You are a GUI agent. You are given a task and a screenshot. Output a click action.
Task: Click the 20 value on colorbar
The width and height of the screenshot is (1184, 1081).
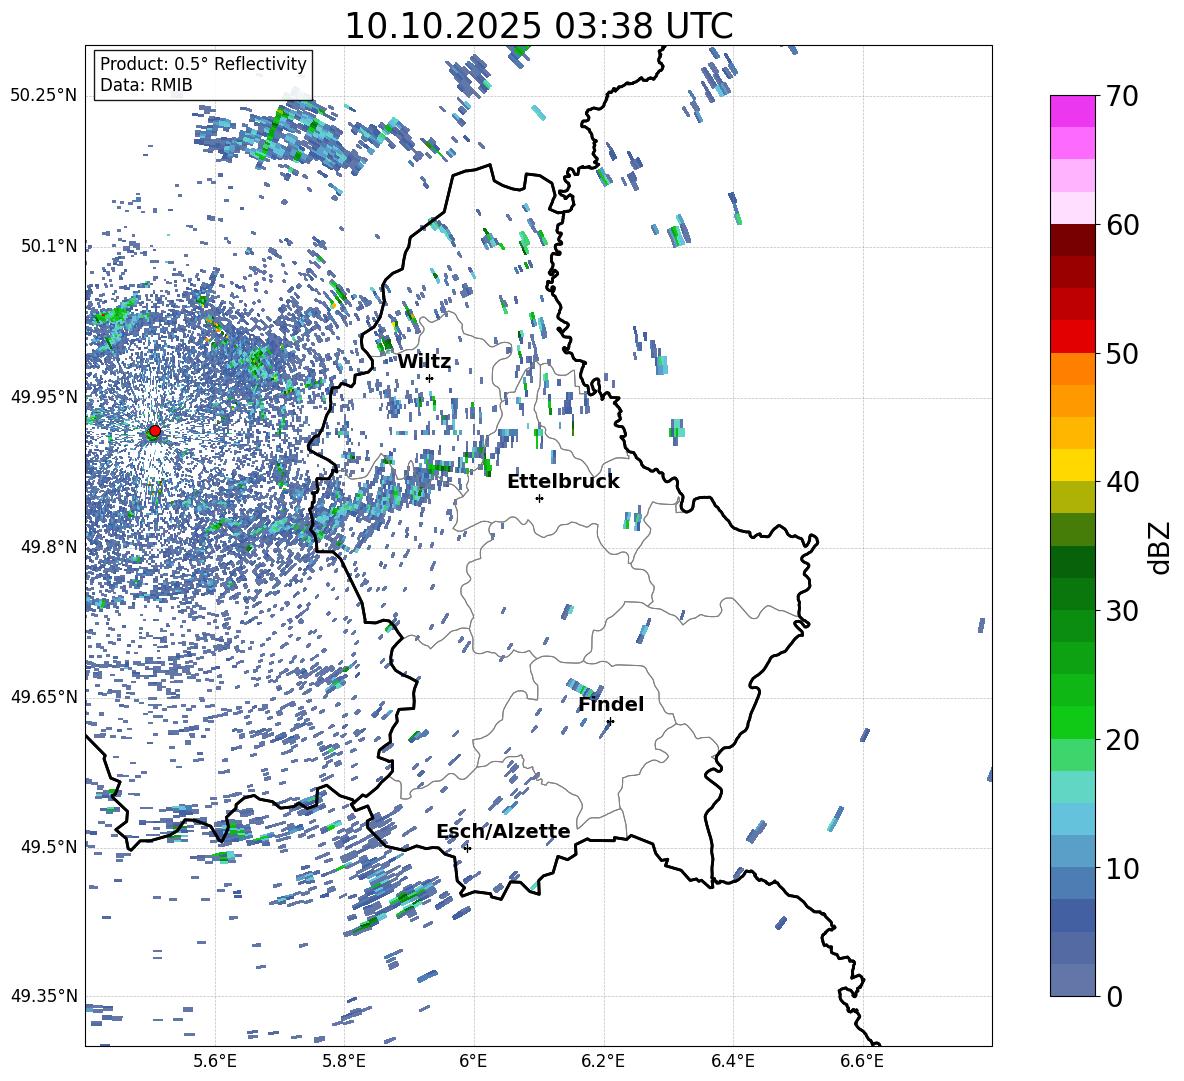[1122, 740]
